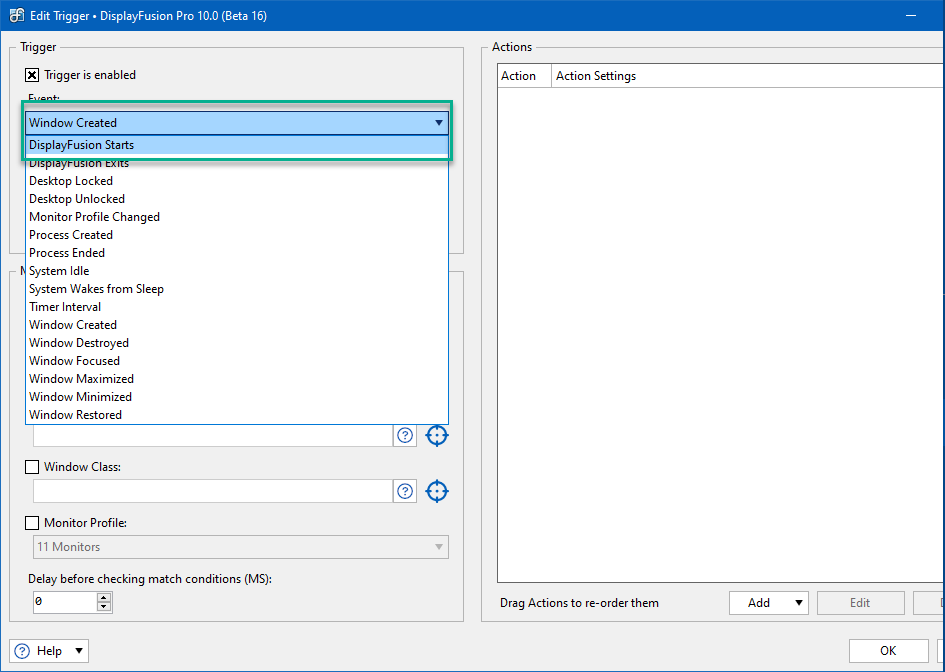Click the Help button
The width and height of the screenshot is (945, 672).
[x=49, y=651]
